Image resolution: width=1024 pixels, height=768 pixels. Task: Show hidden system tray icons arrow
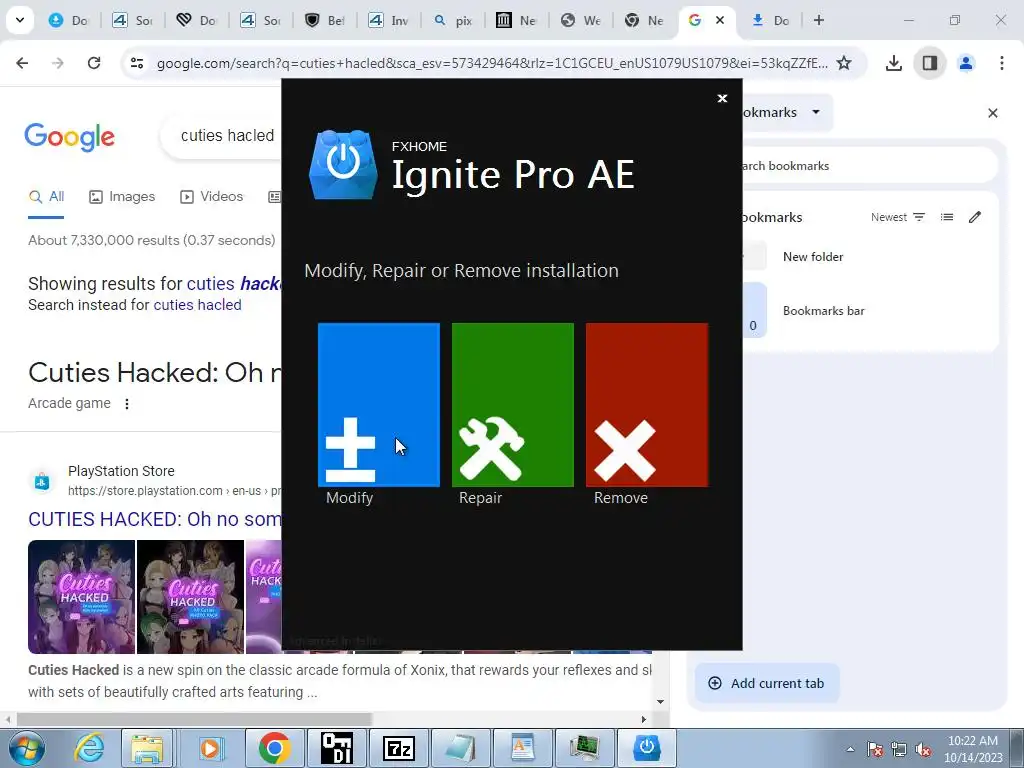(850, 749)
